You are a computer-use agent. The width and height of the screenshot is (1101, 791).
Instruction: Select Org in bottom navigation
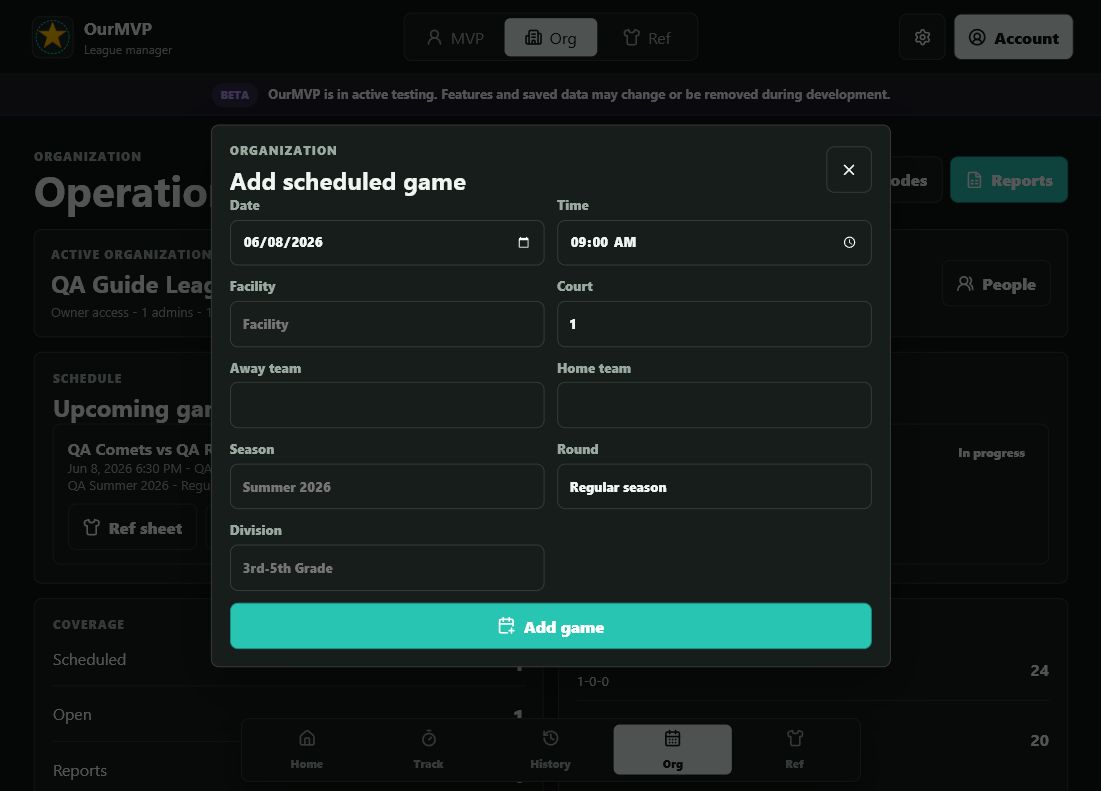(672, 750)
